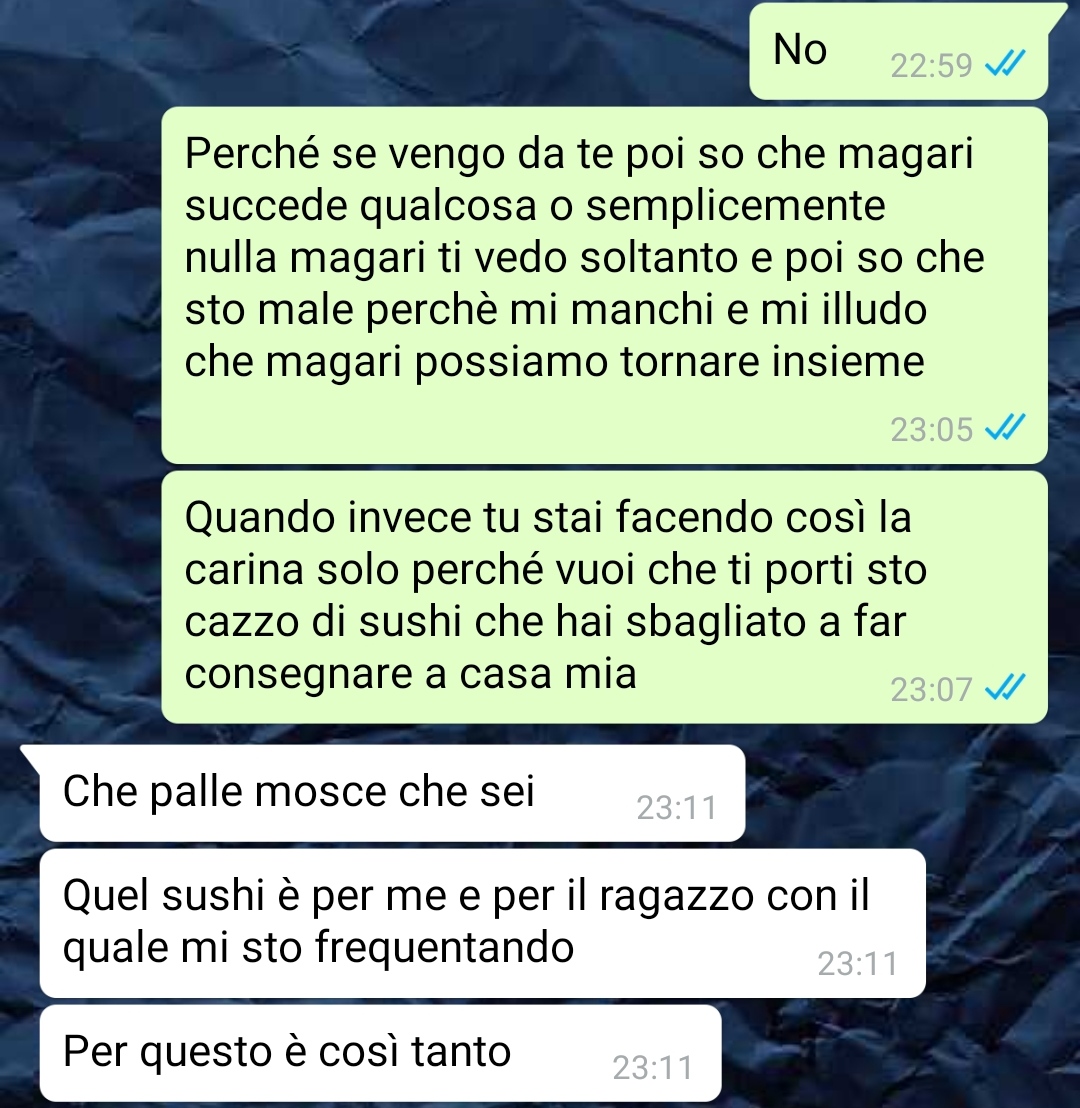Select received message "Che palle mosce che sei"

point(392,793)
